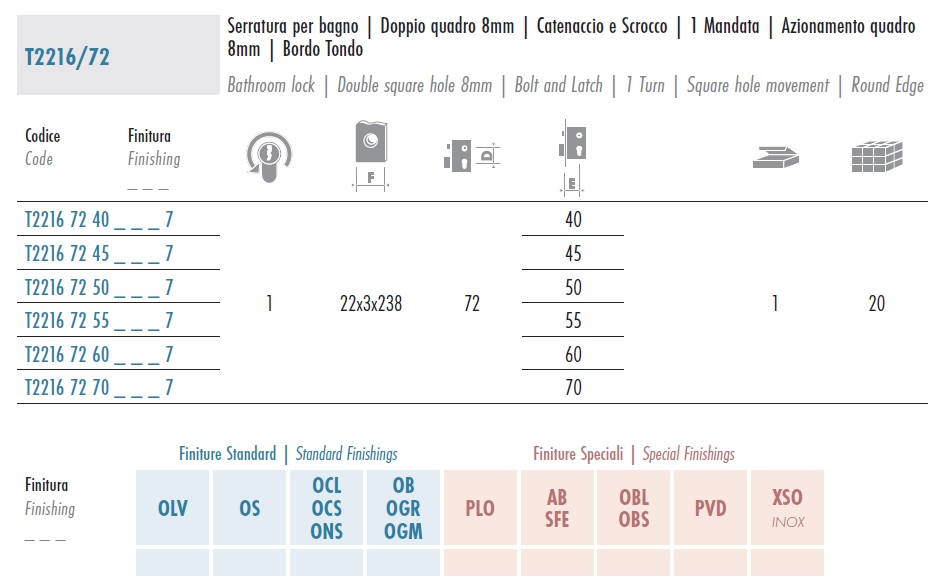The width and height of the screenshot is (941, 587).
Task: Click the T2216/72 model header box
Action: (118, 55)
